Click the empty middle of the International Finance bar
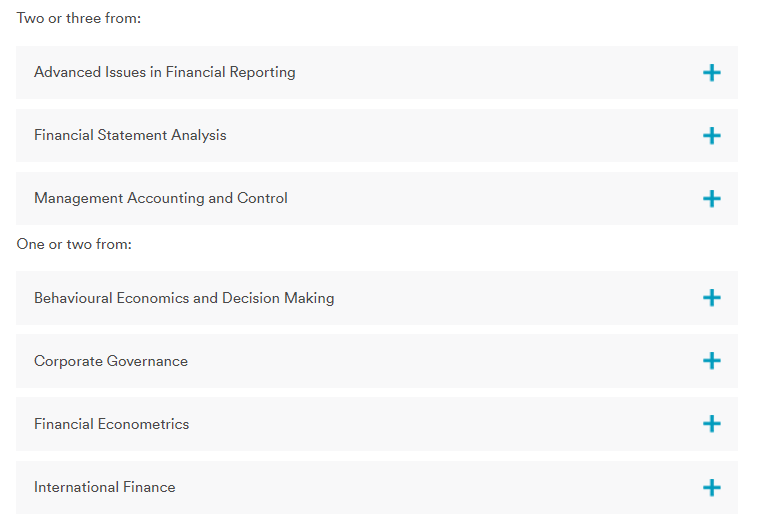Viewport: 761px width, 525px height. tap(440, 487)
